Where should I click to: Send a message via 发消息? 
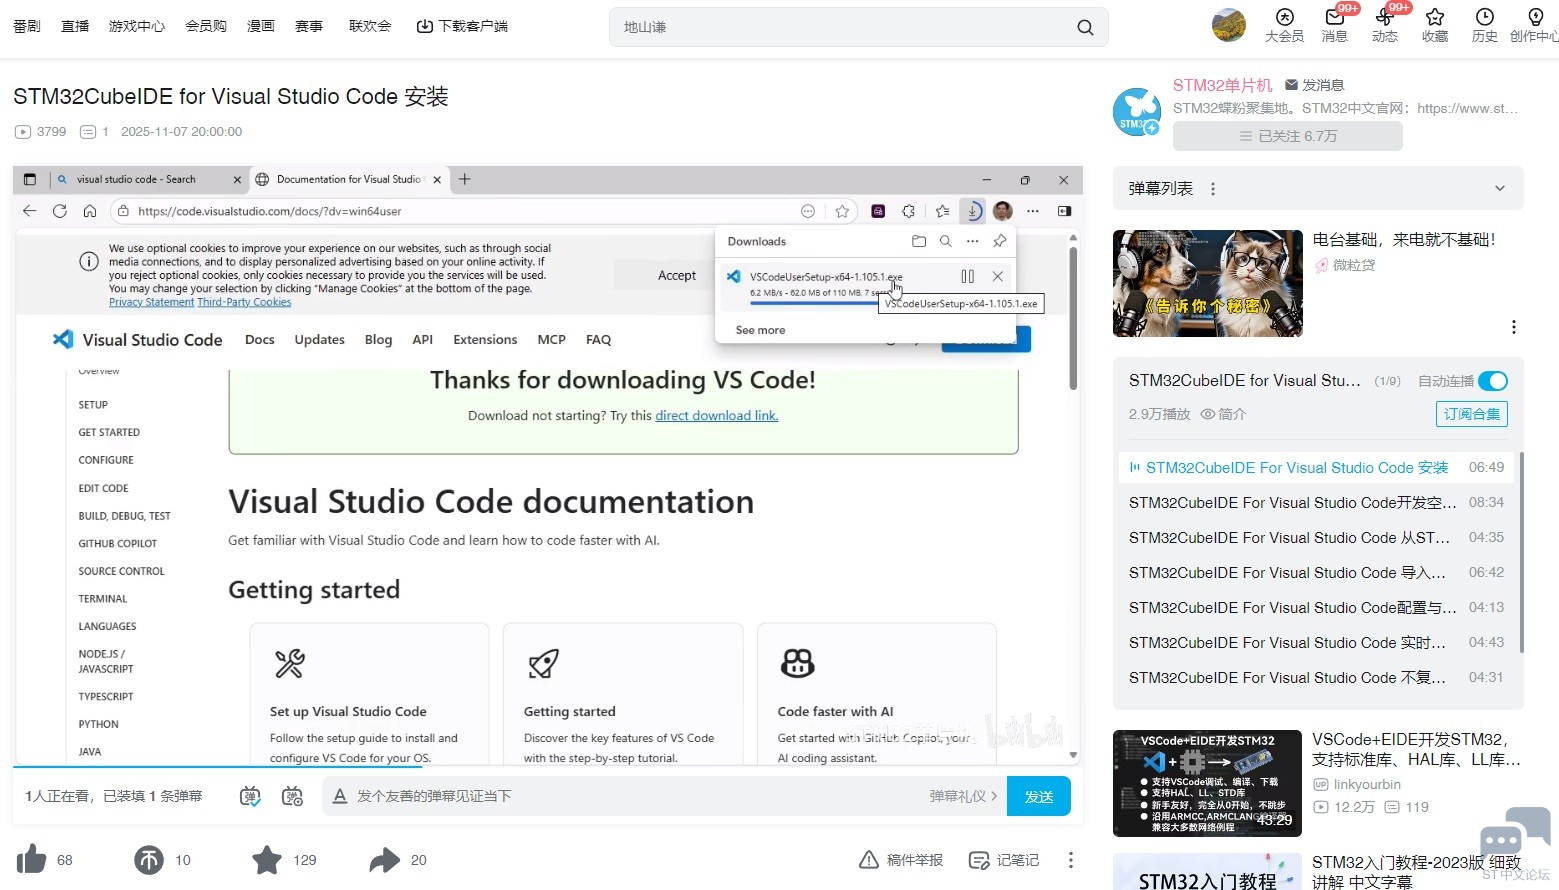click(1314, 85)
